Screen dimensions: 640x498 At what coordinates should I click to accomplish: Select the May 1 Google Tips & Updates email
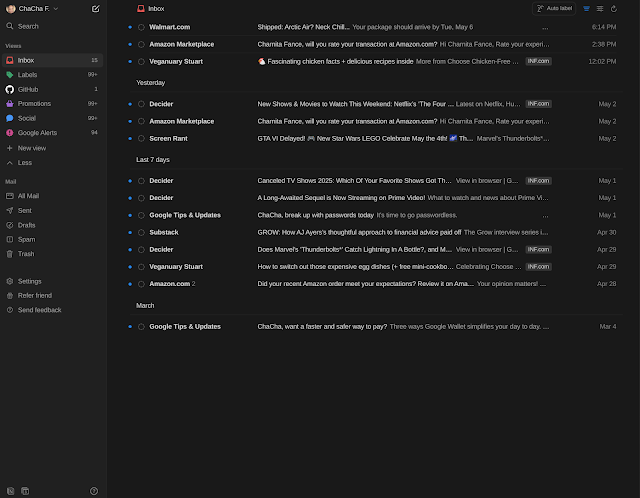[141, 216]
